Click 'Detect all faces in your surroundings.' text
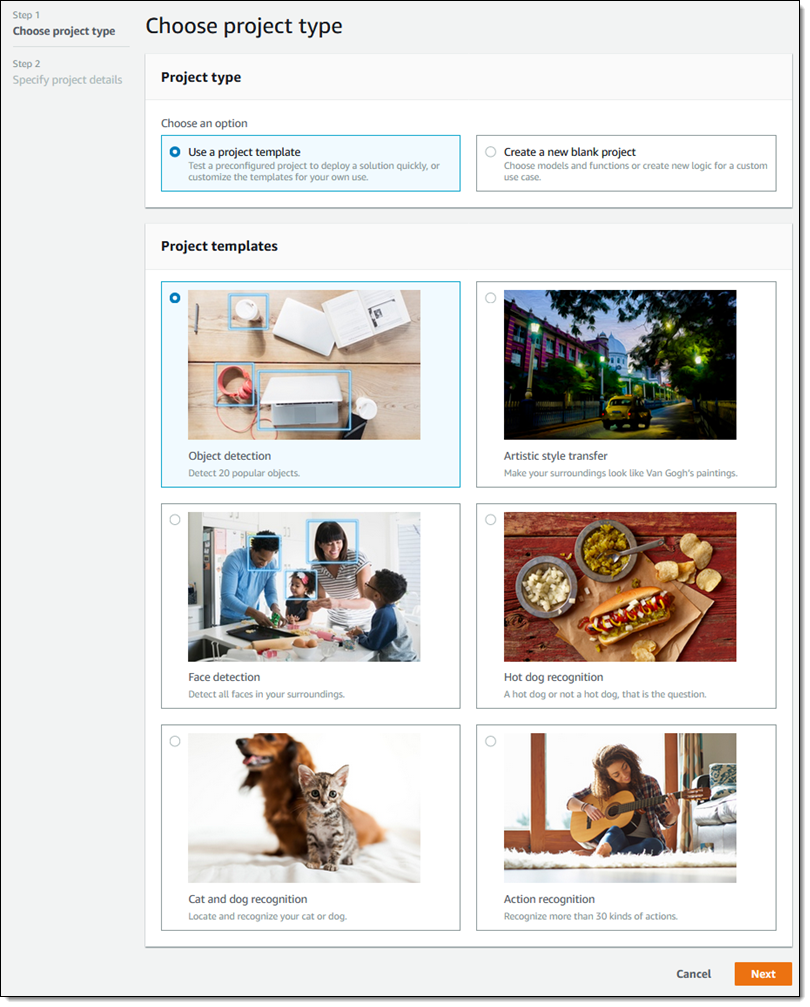This screenshot has width=810, height=1007. (x=267, y=694)
